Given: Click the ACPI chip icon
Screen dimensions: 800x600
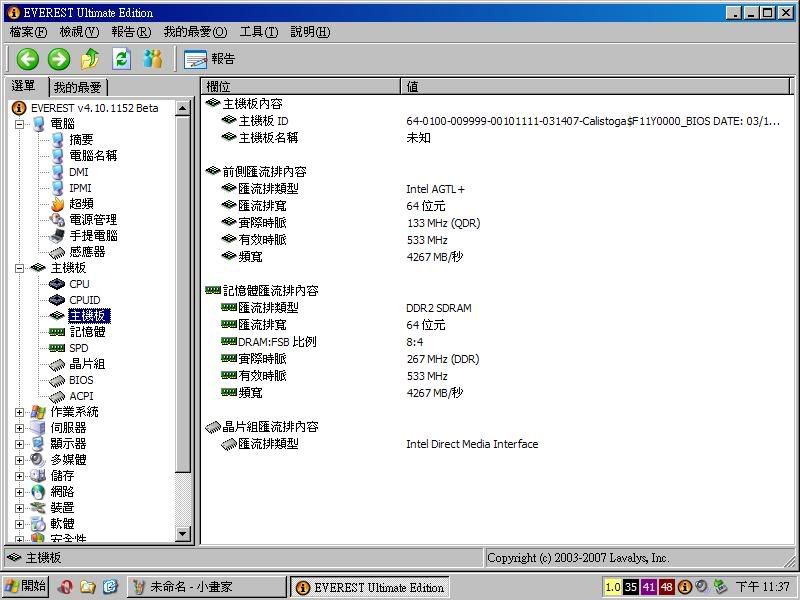Looking at the screenshot, I should (x=57, y=396).
